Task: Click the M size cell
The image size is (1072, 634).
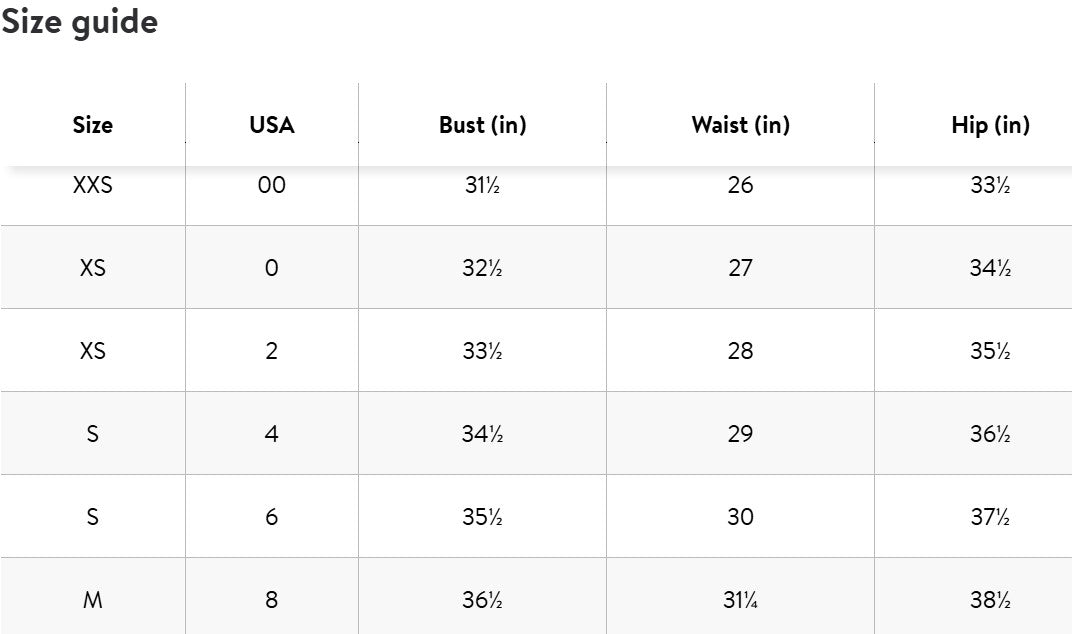Action: (93, 600)
